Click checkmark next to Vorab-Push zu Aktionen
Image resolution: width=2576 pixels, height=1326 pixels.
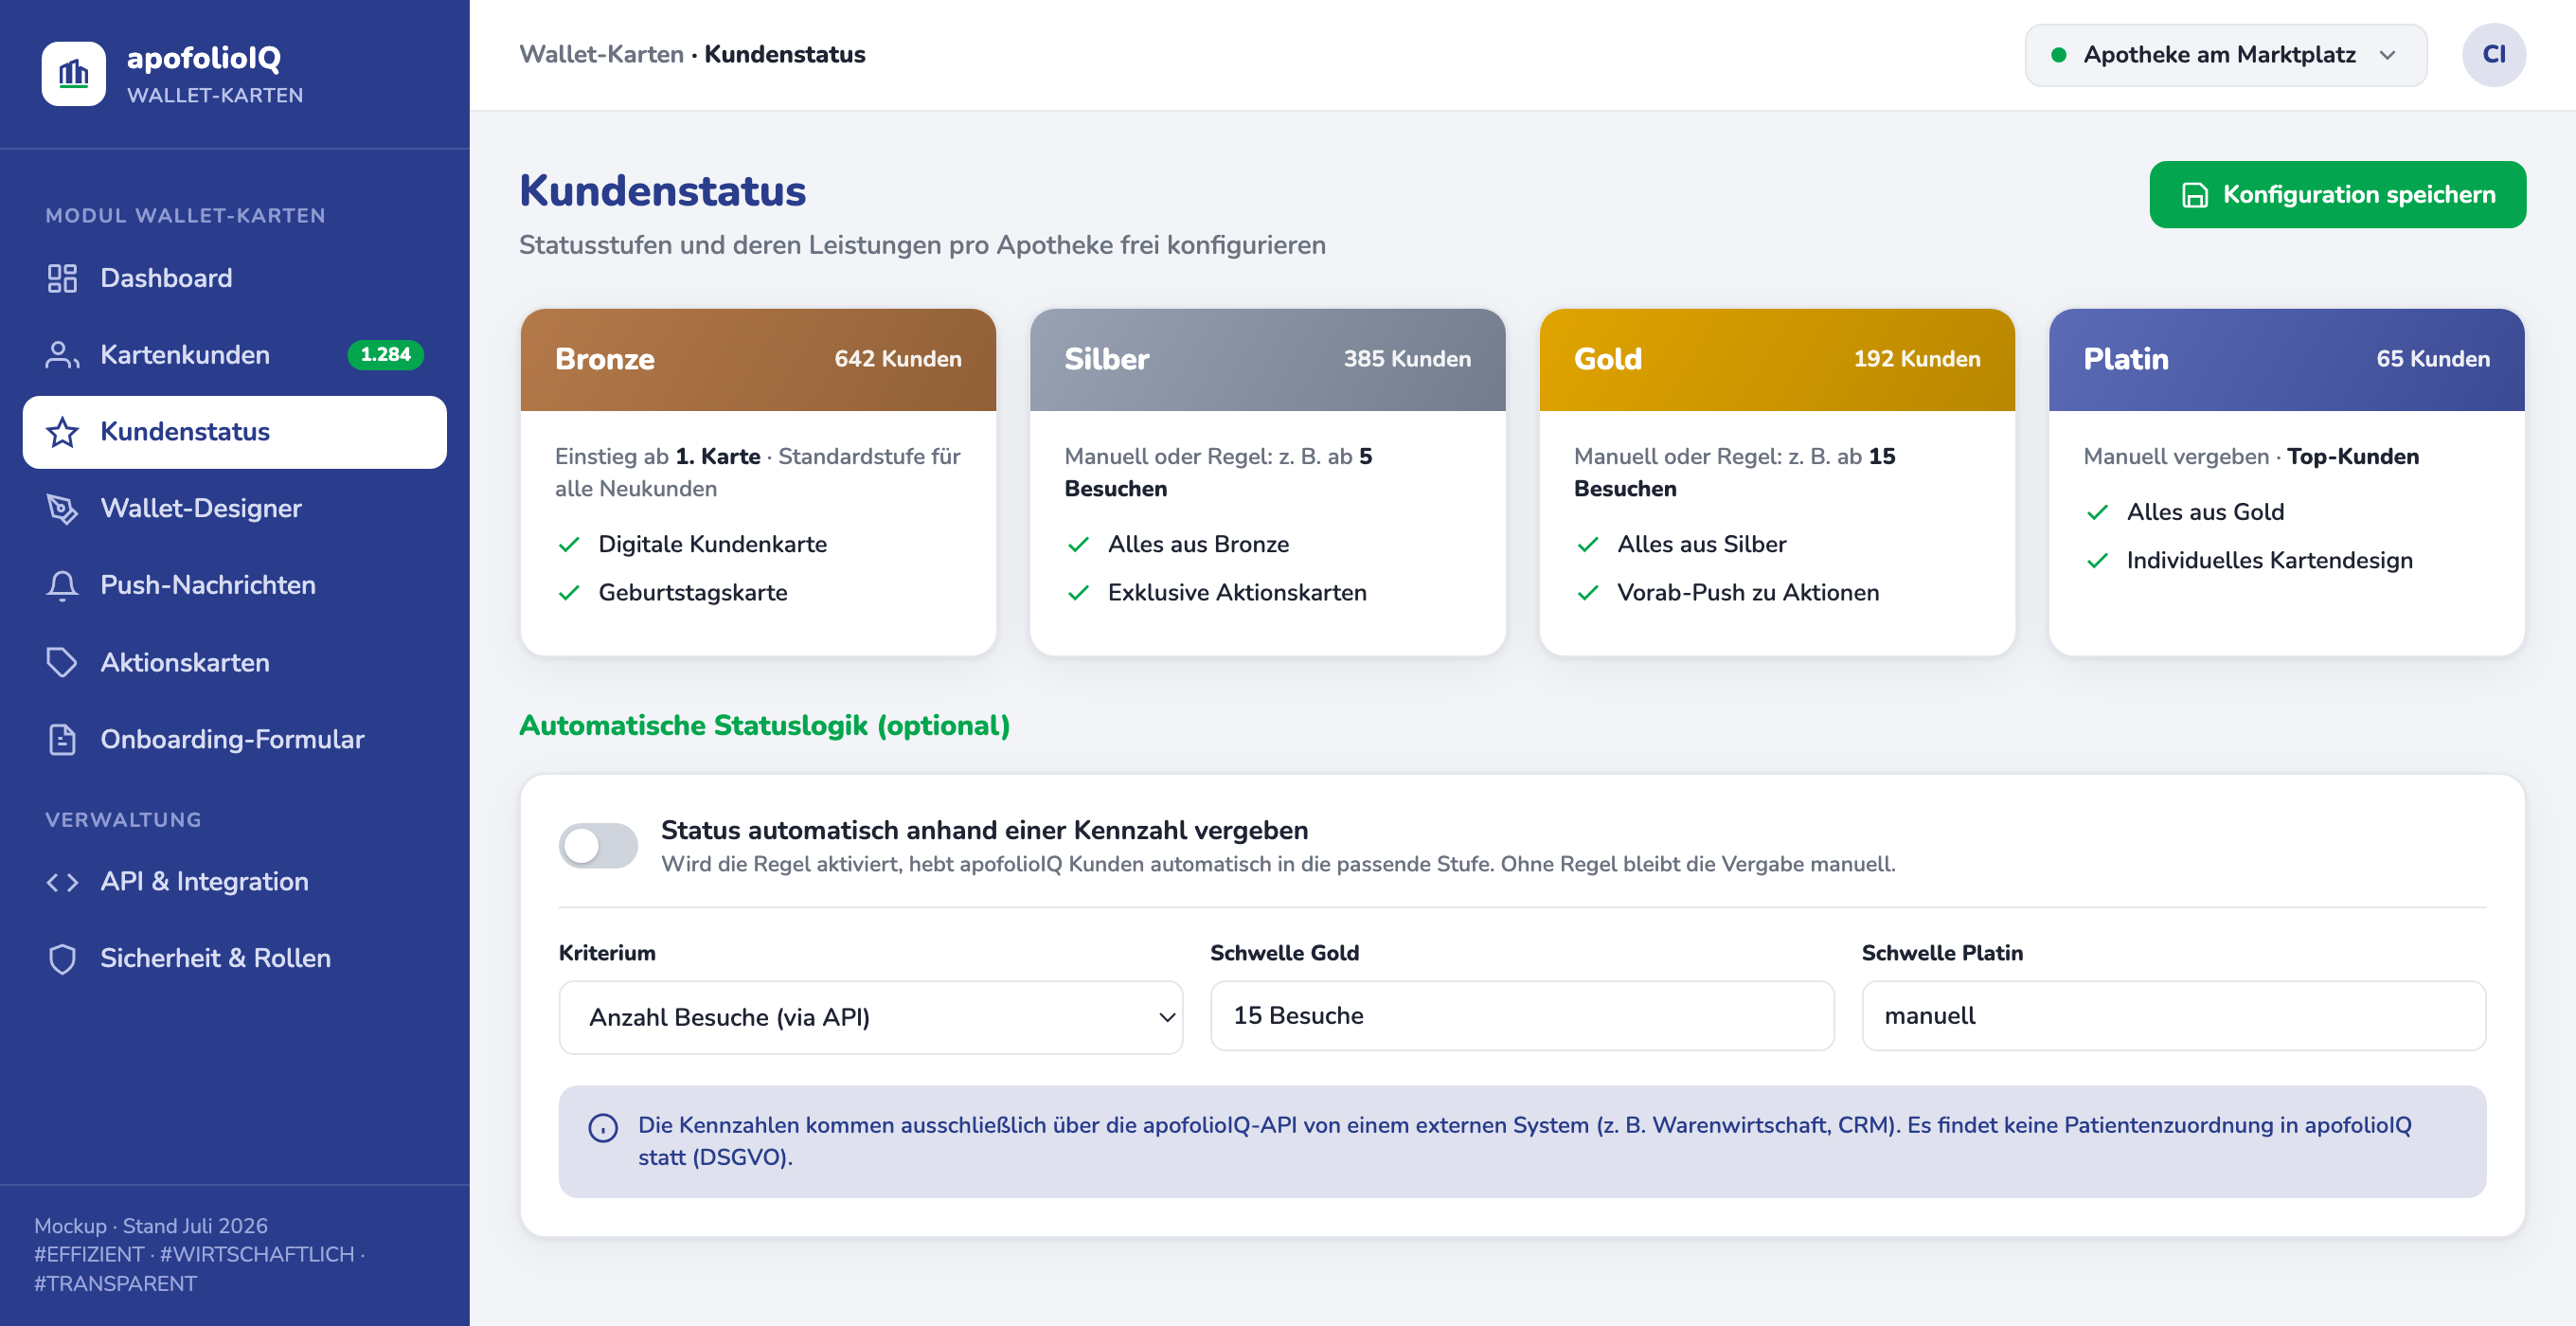(x=1588, y=592)
